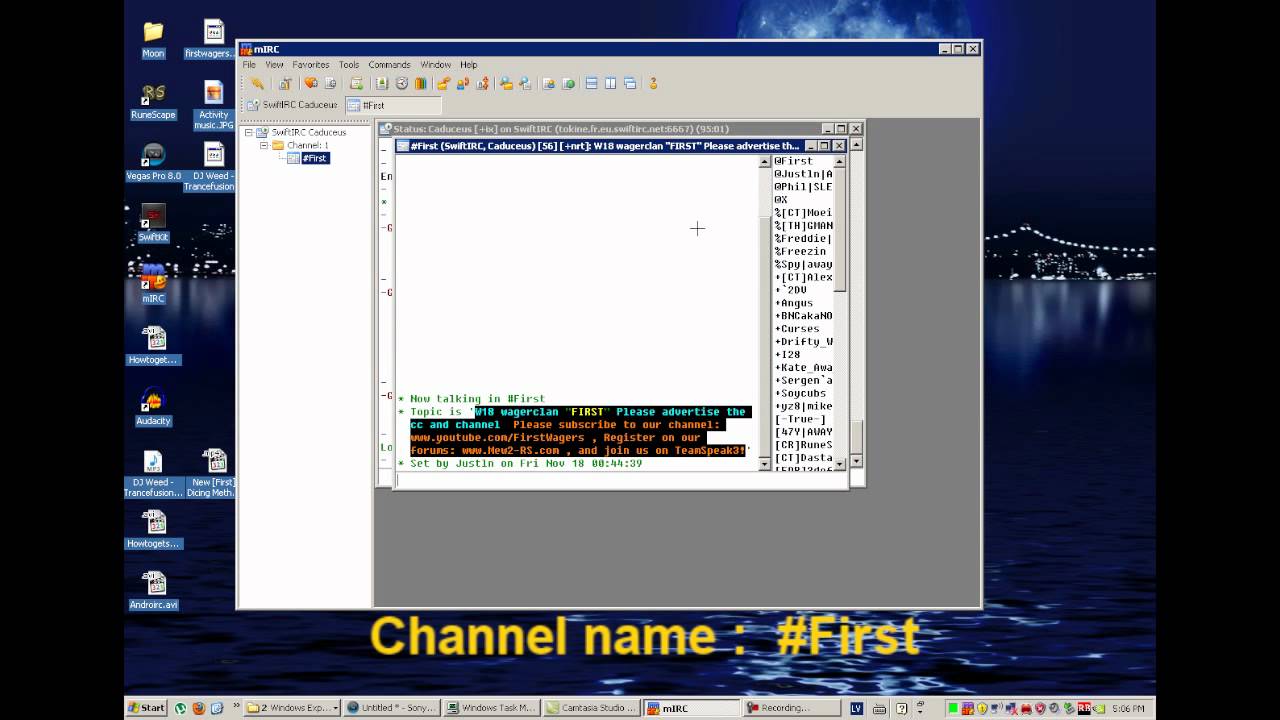Select nickname +Soycubs in the nicklist
This screenshot has height=720, width=1280.
click(803, 393)
